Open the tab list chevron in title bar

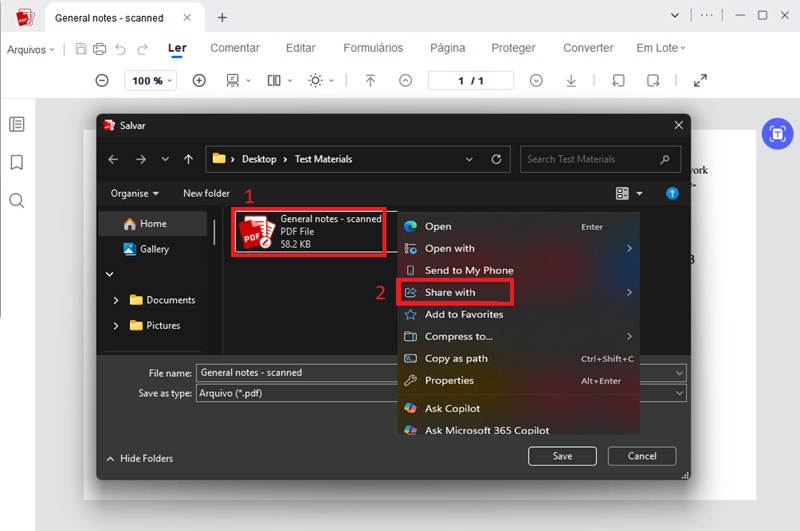(x=674, y=15)
